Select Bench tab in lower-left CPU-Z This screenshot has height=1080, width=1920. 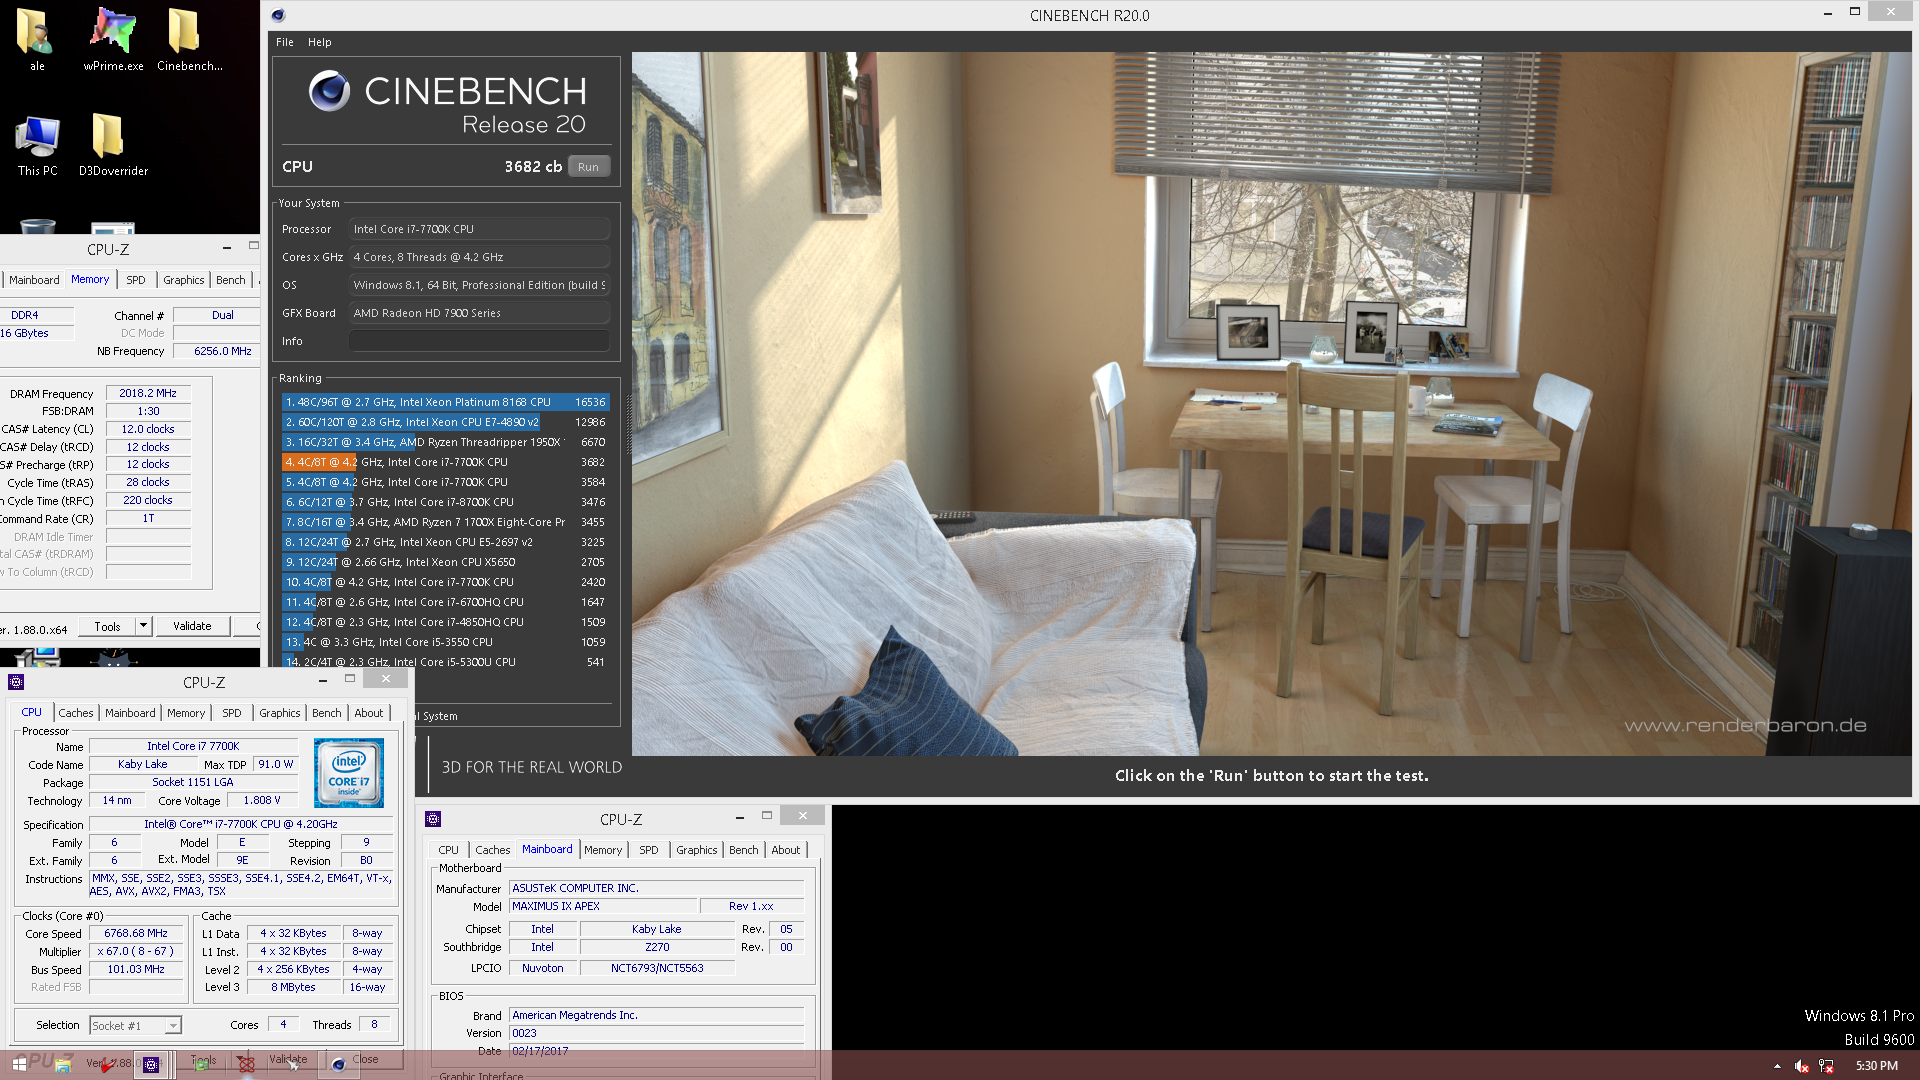point(326,713)
